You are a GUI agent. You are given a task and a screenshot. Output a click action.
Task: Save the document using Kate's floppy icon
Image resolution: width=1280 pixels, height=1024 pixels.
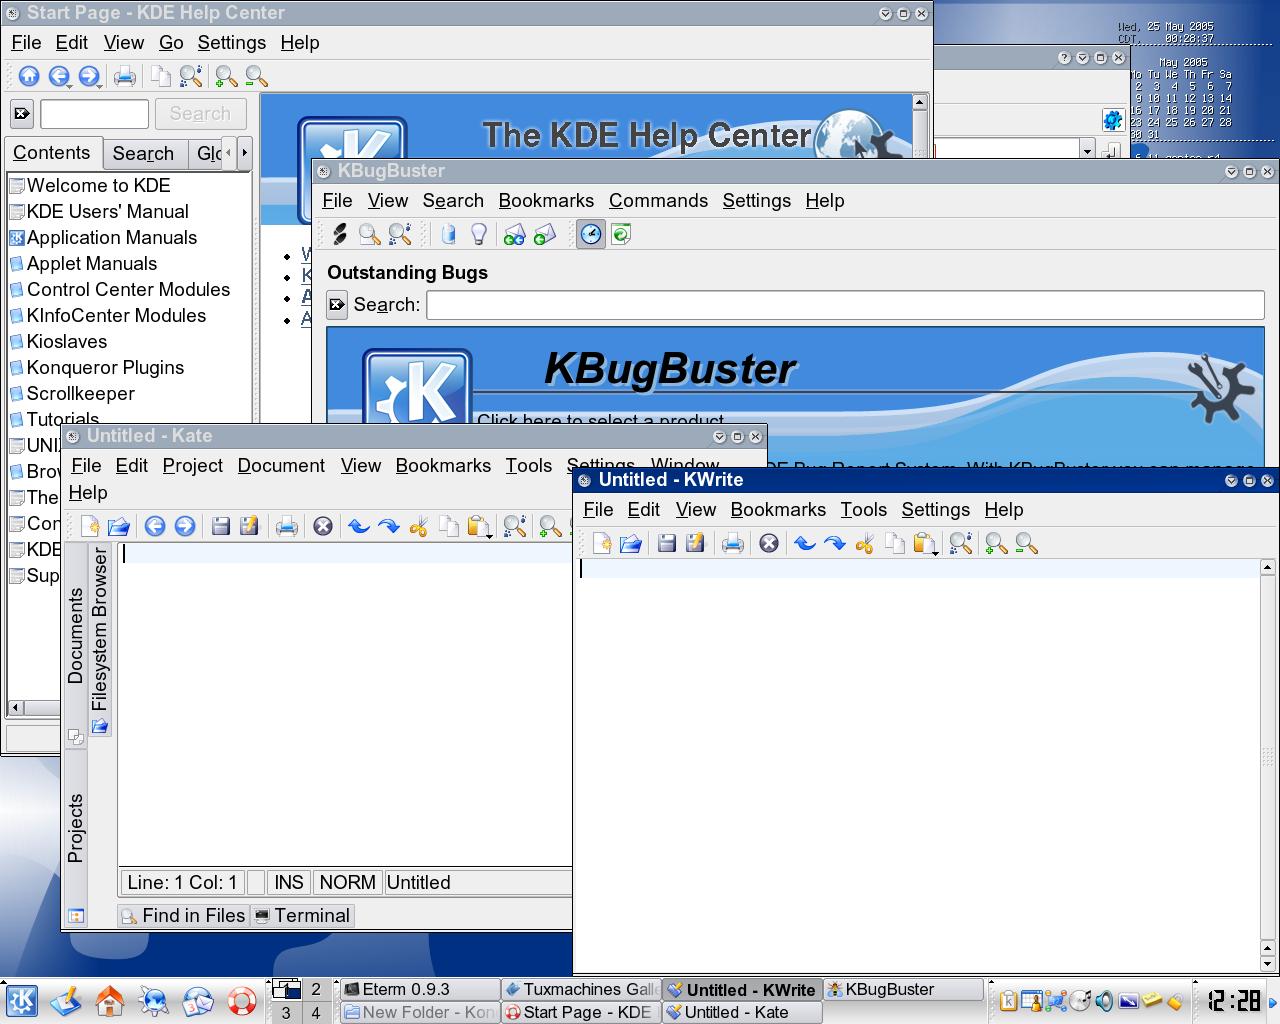click(x=221, y=526)
